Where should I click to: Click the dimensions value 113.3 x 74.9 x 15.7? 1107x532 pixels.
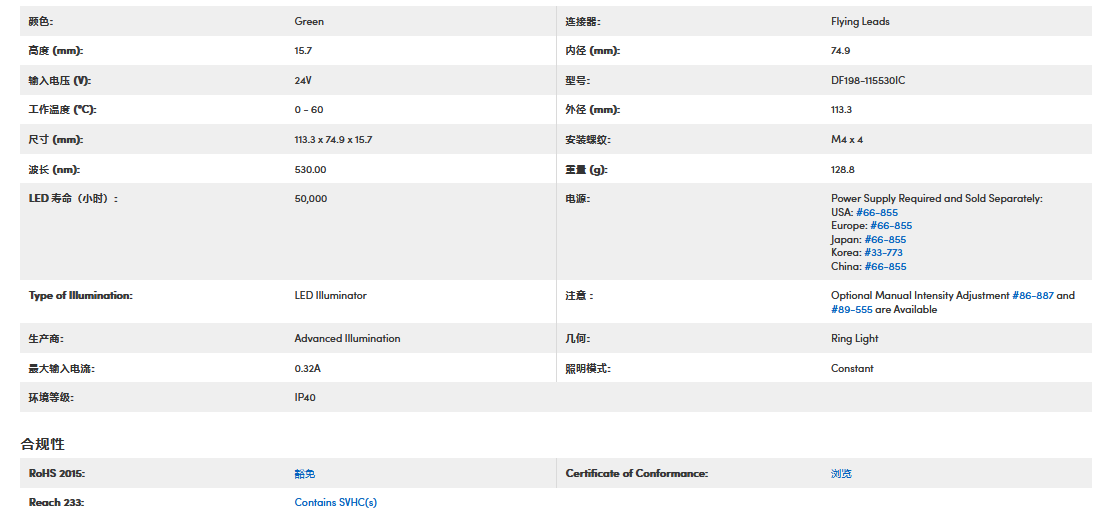click(x=340, y=140)
